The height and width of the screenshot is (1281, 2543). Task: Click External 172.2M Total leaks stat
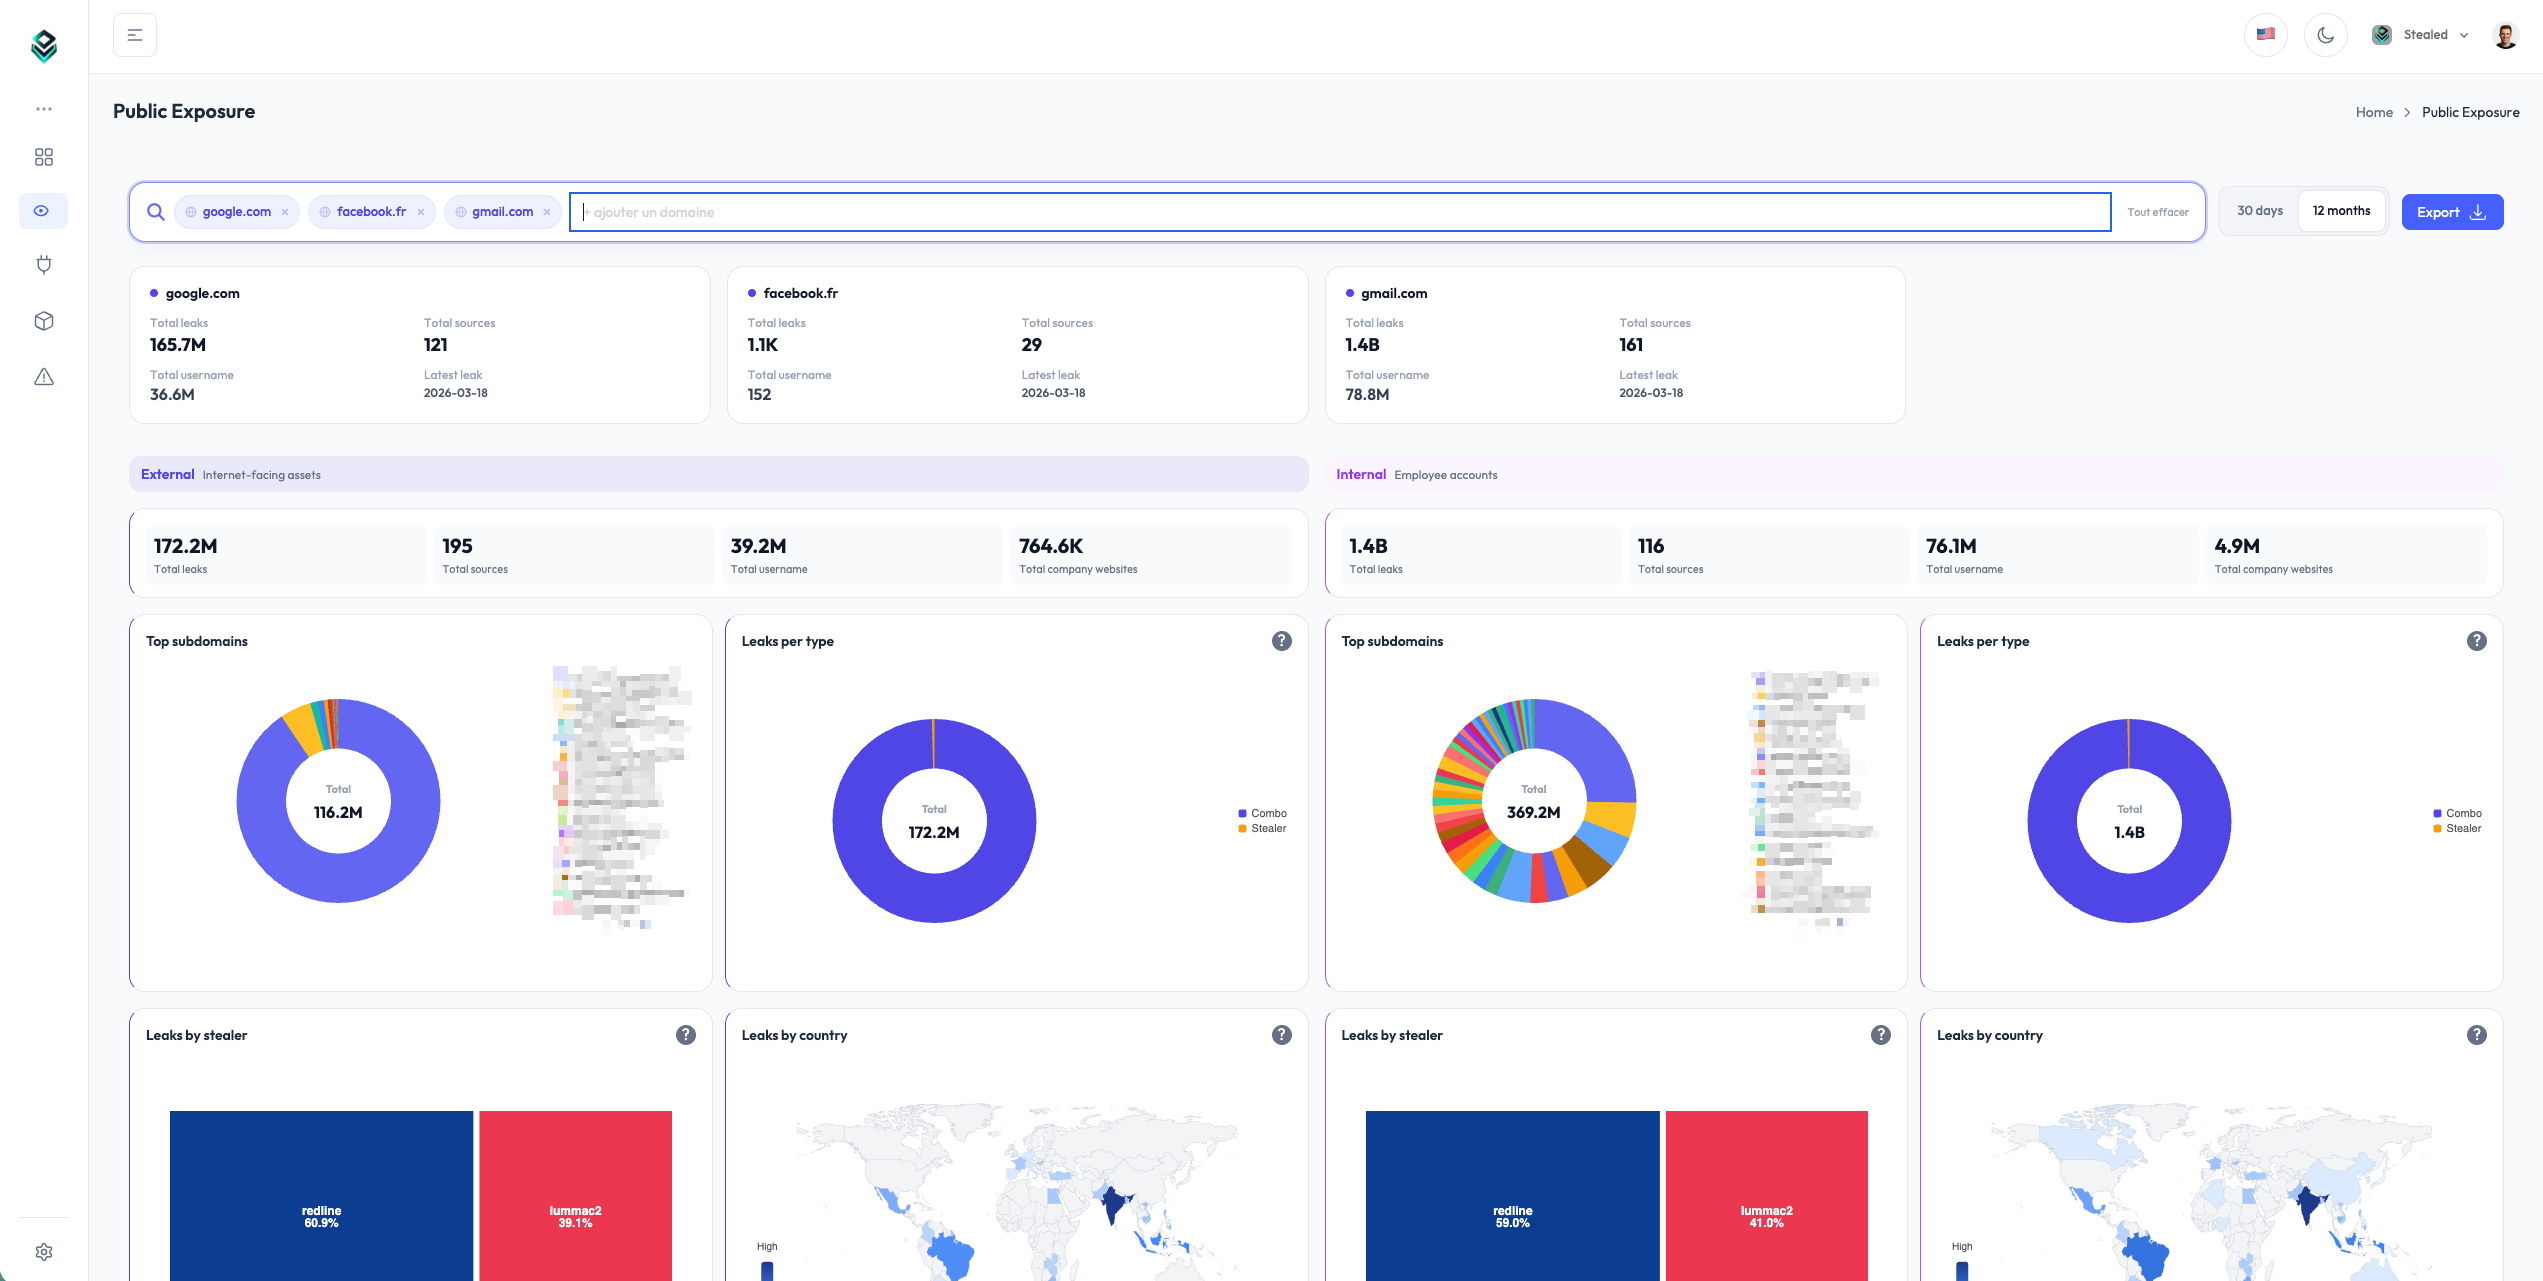click(x=285, y=555)
